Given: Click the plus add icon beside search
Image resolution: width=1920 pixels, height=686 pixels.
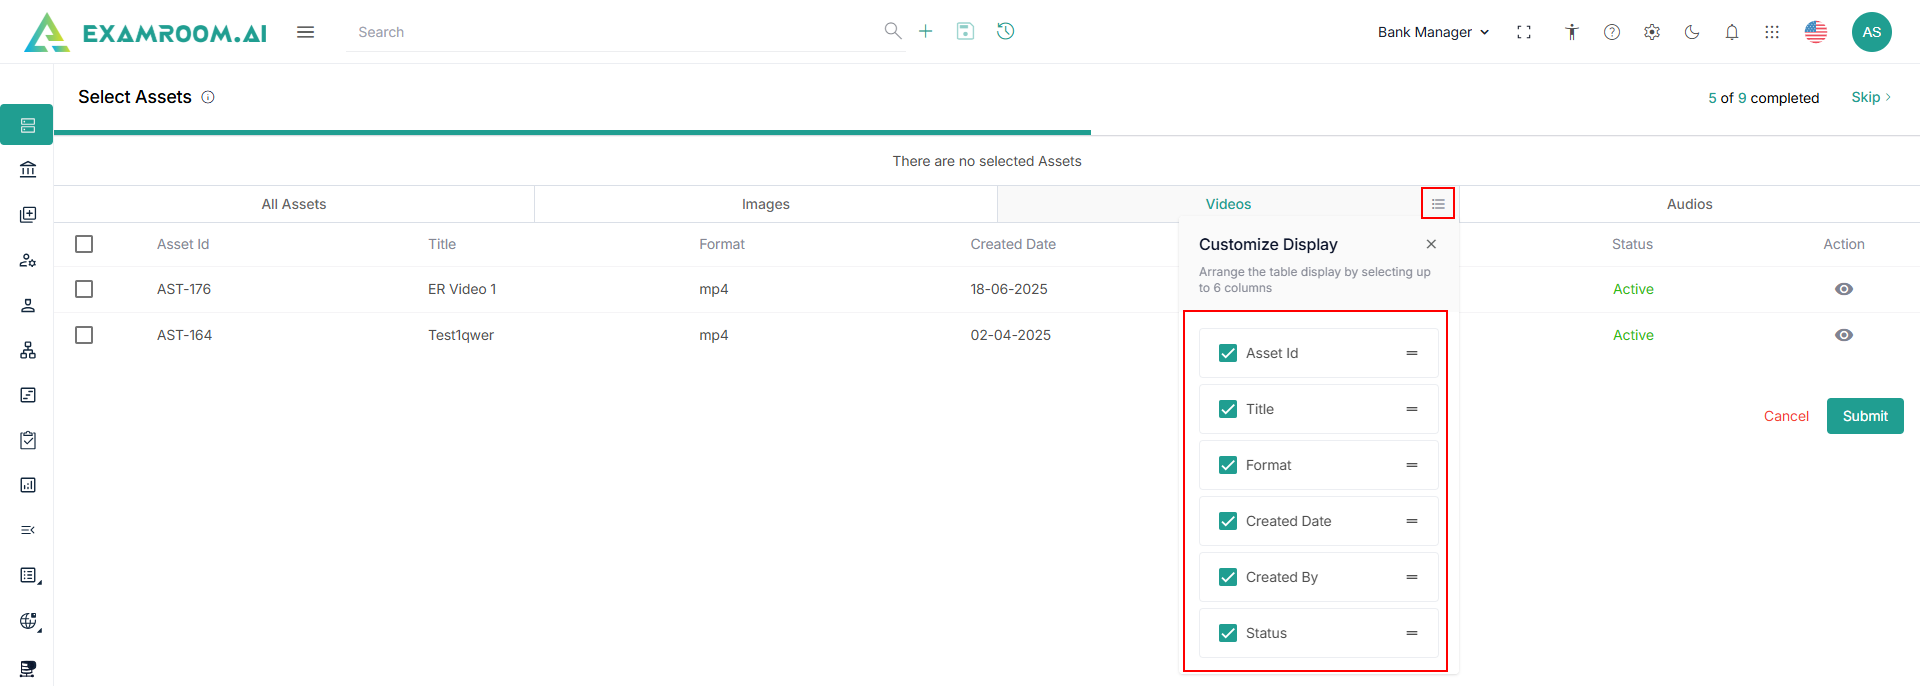Looking at the screenshot, I should (x=925, y=31).
